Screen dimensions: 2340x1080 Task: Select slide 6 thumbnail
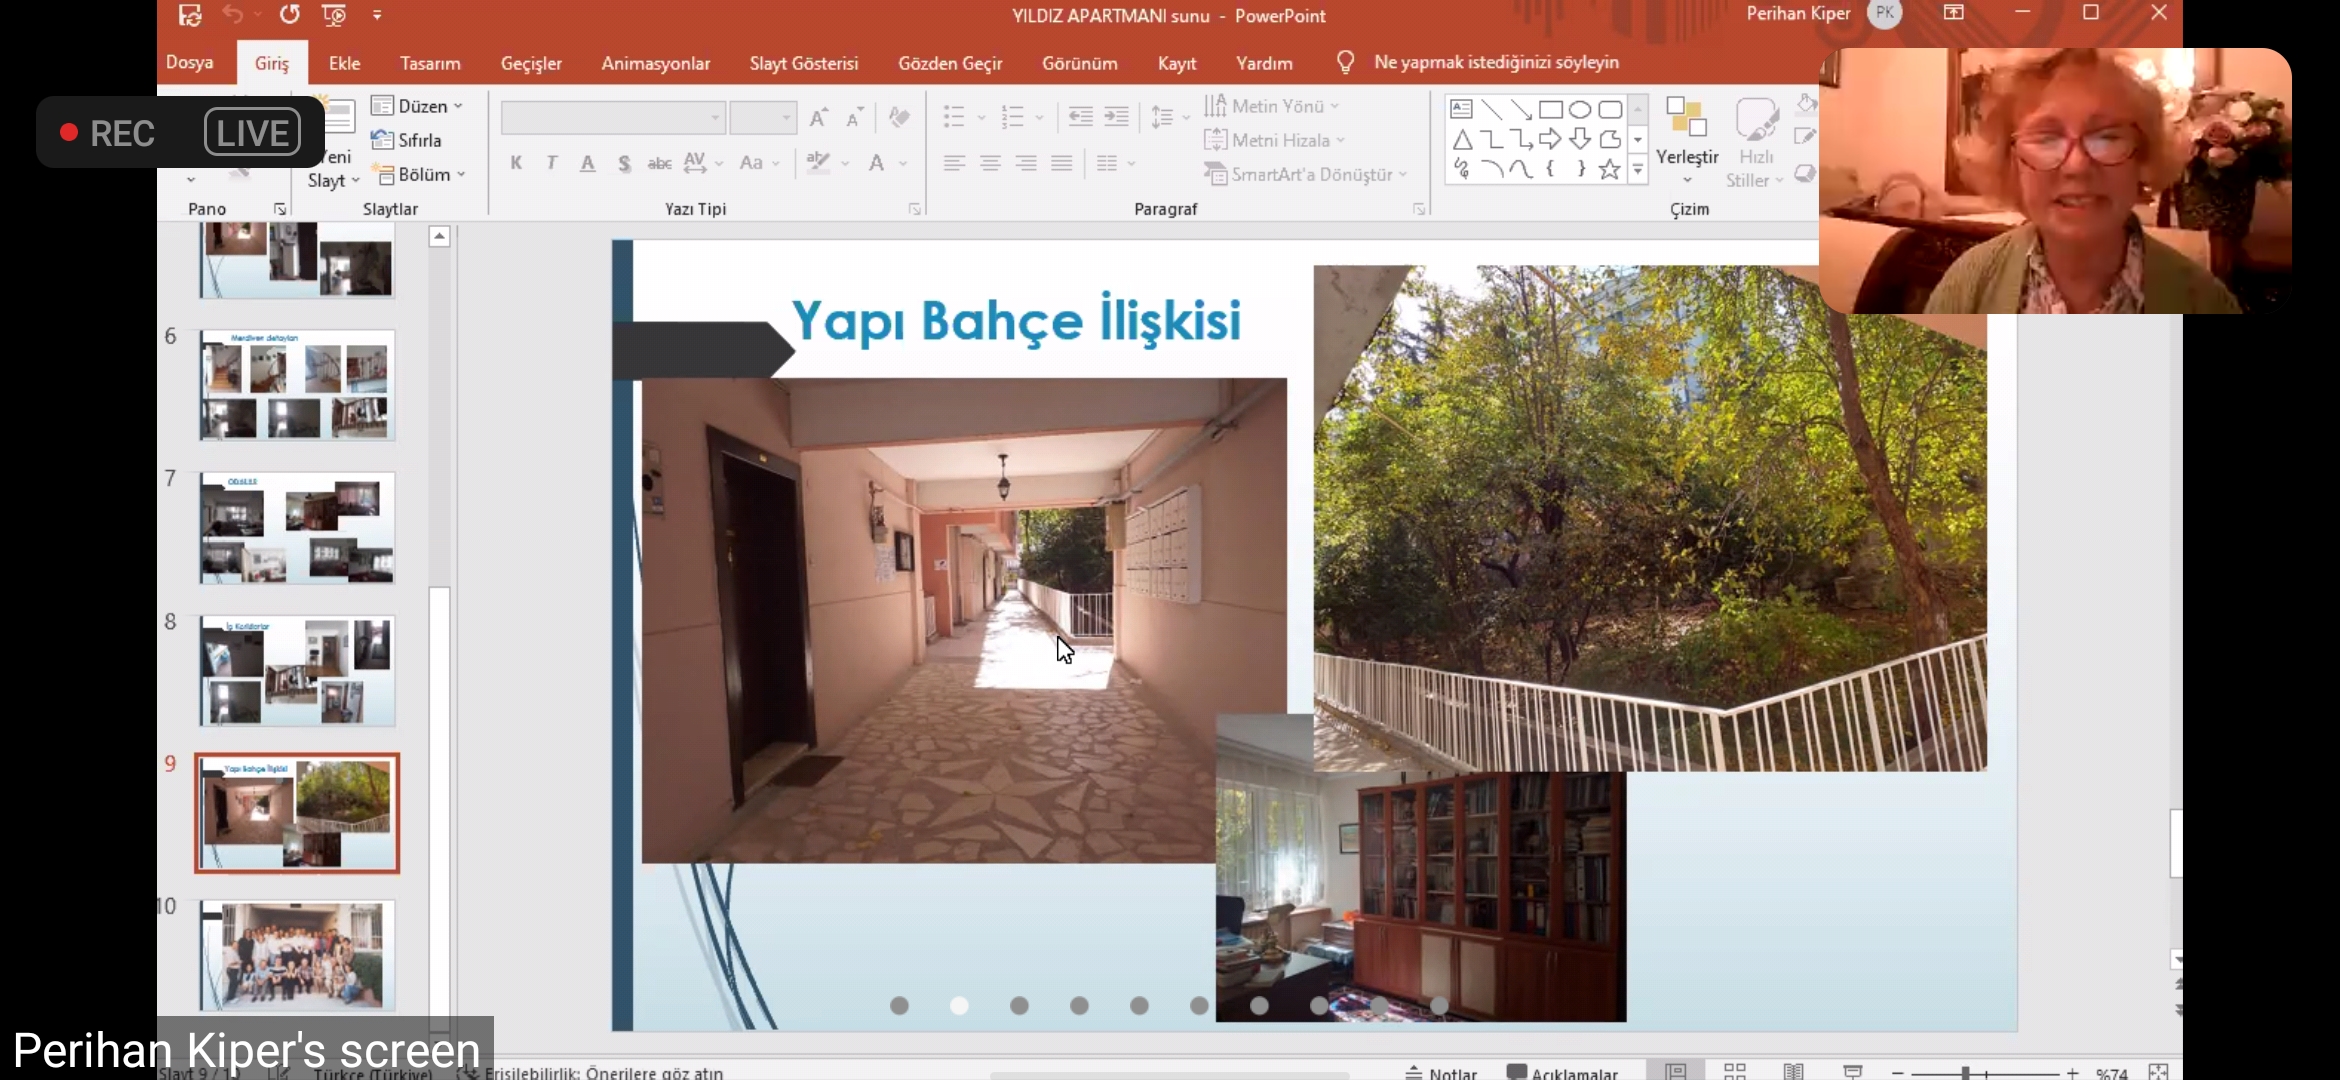point(297,385)
